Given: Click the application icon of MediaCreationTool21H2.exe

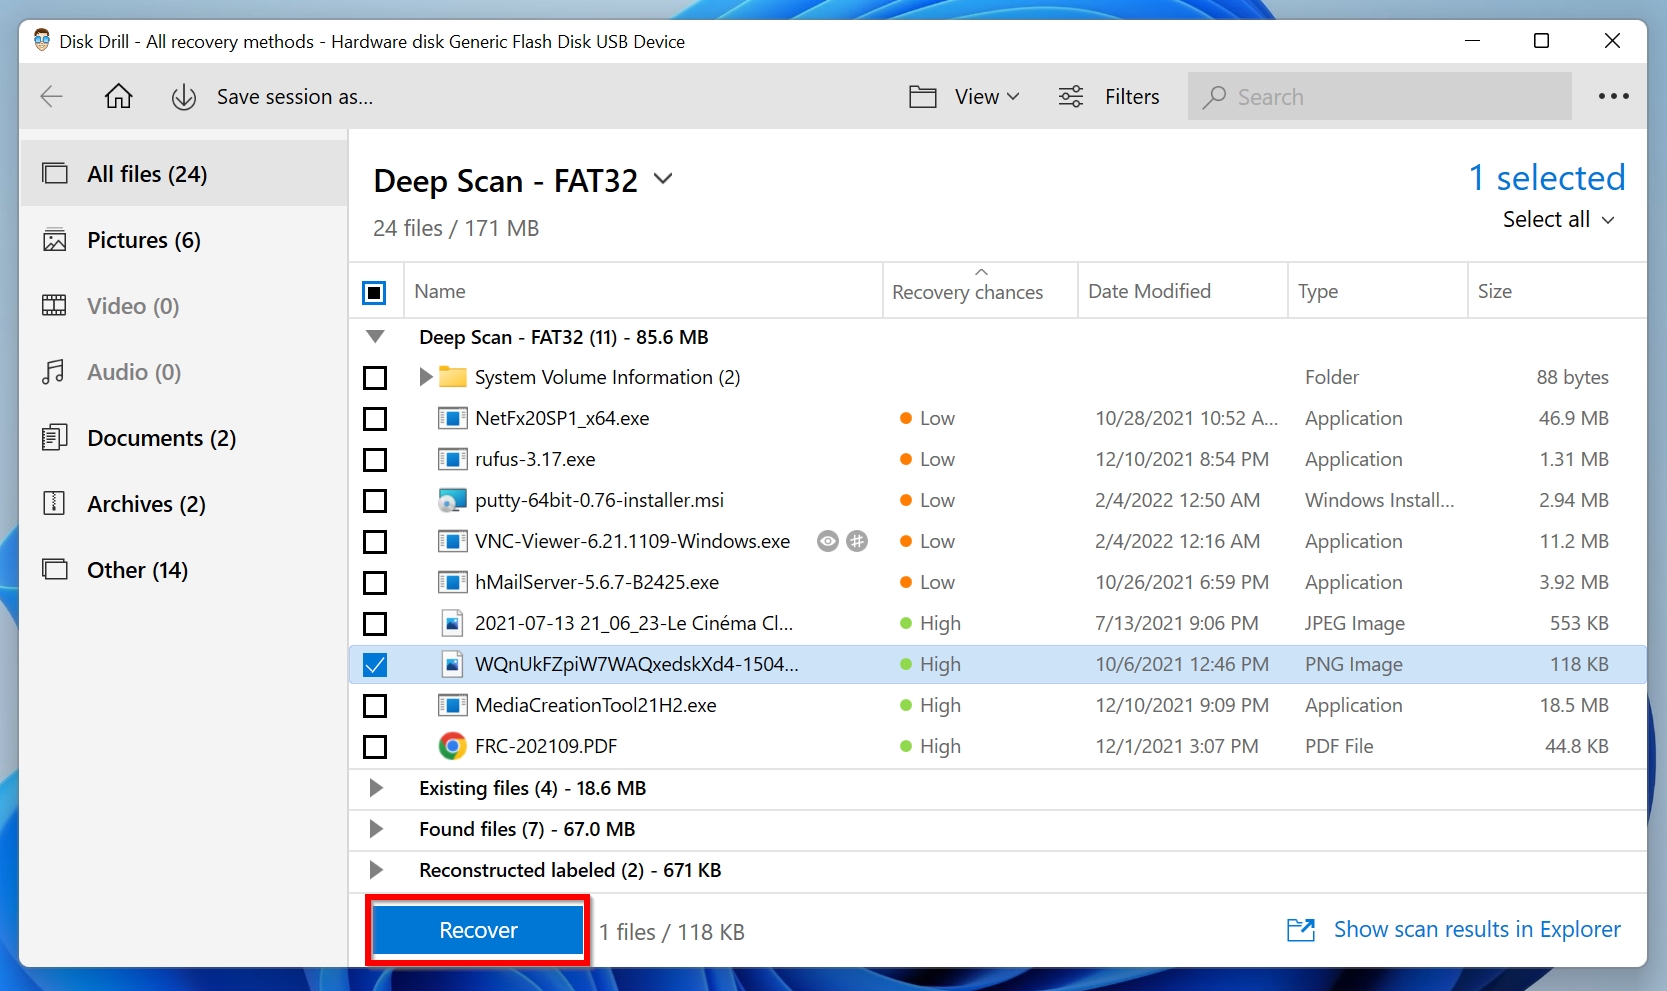Looking at the screenshot, I should tap(453, 705).
